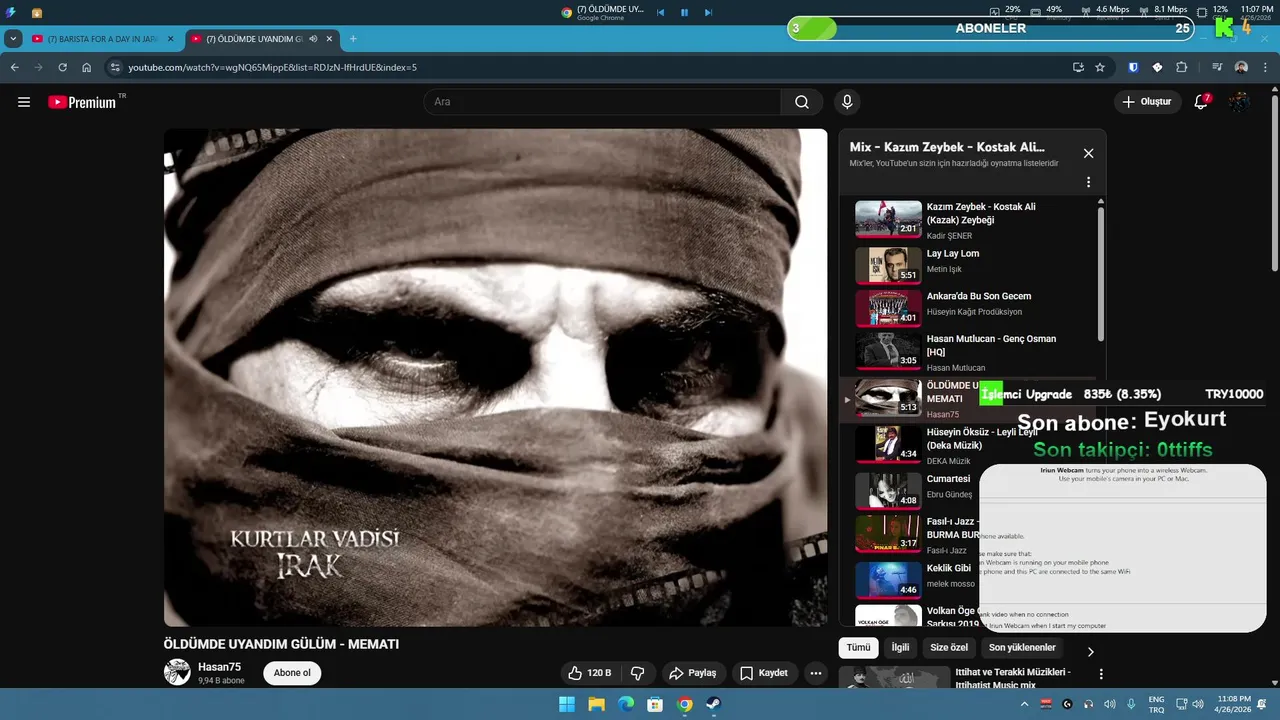Open Hasan75 channel avatar
Viewport: 1280px width, 720px height.
point(177,672)
